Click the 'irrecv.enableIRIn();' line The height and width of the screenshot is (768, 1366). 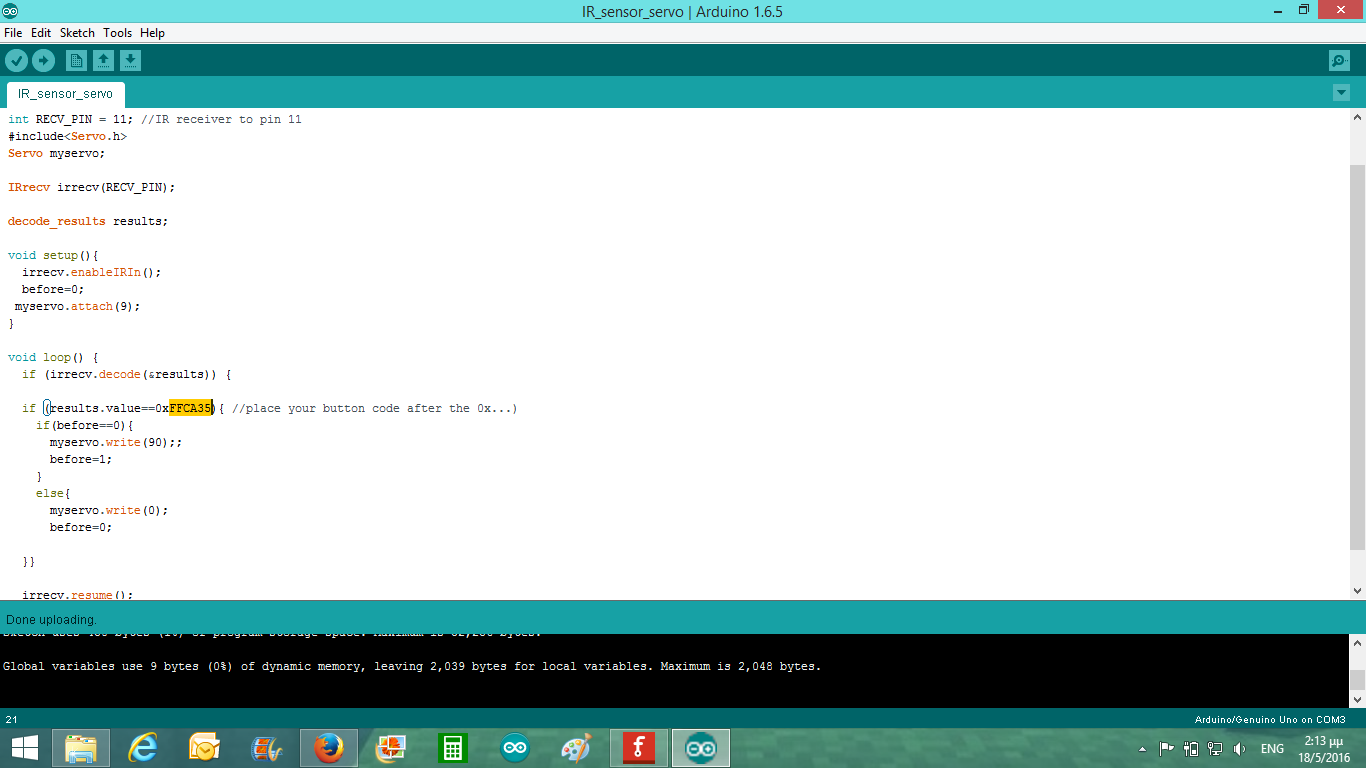91,272
